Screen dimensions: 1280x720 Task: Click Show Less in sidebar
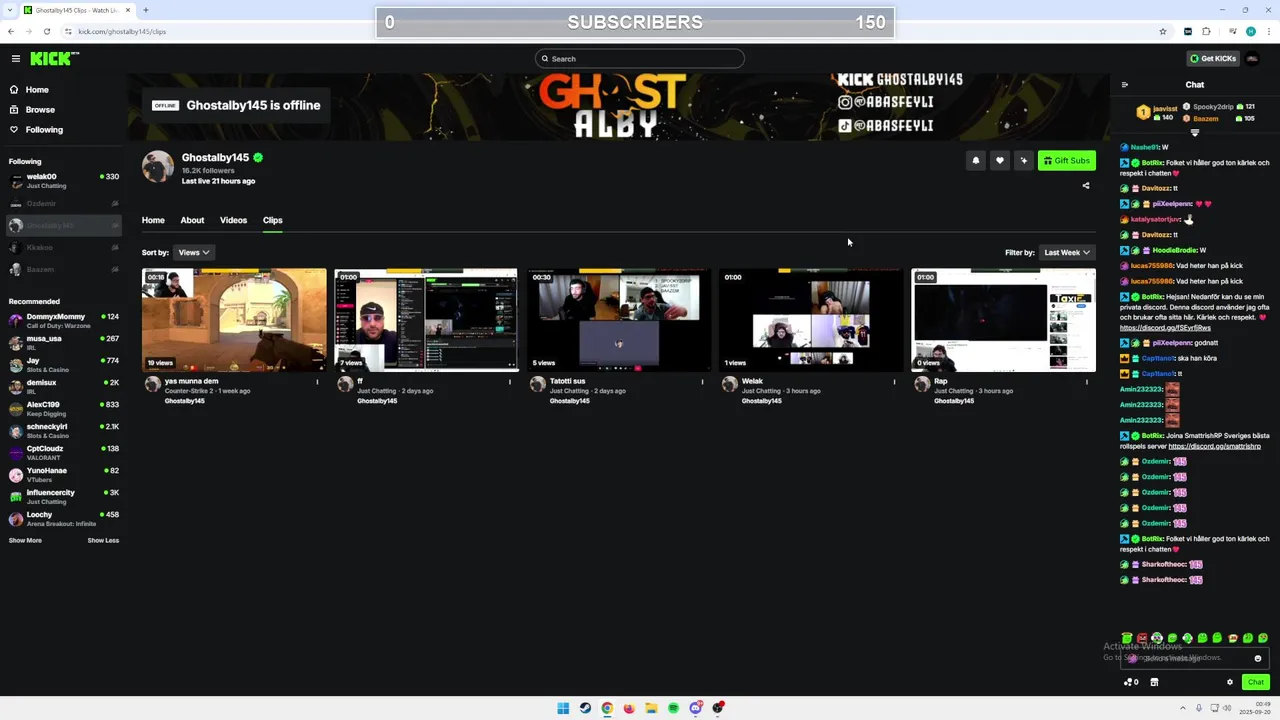(x=103, y=541)
